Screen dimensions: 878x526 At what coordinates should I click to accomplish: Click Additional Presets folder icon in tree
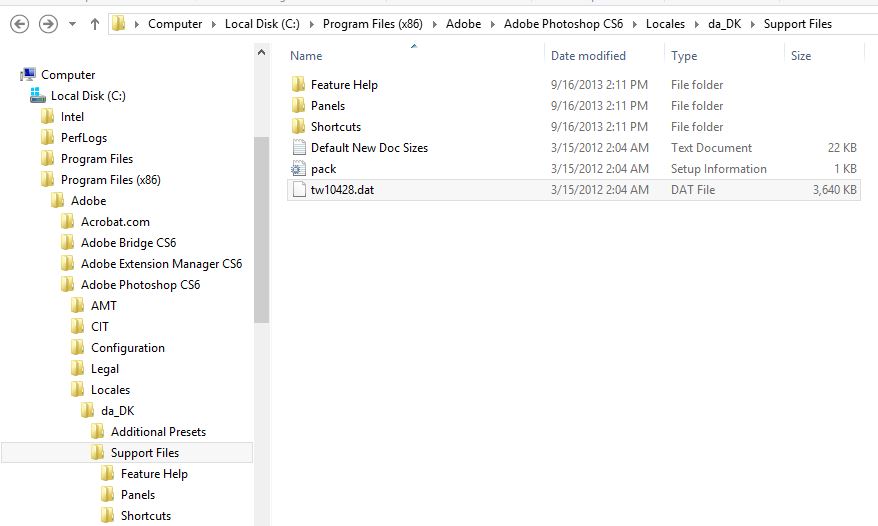tap(98, 431)
